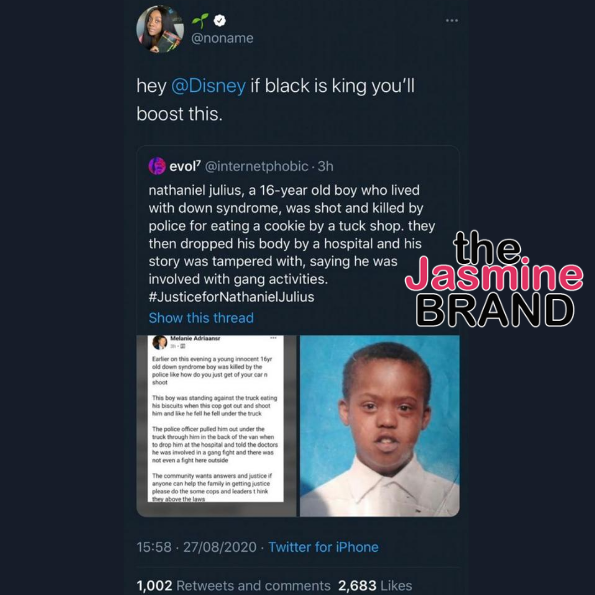Open the @Disney mention link
This screenshot has width=595, height=595.
coord(208,86)
